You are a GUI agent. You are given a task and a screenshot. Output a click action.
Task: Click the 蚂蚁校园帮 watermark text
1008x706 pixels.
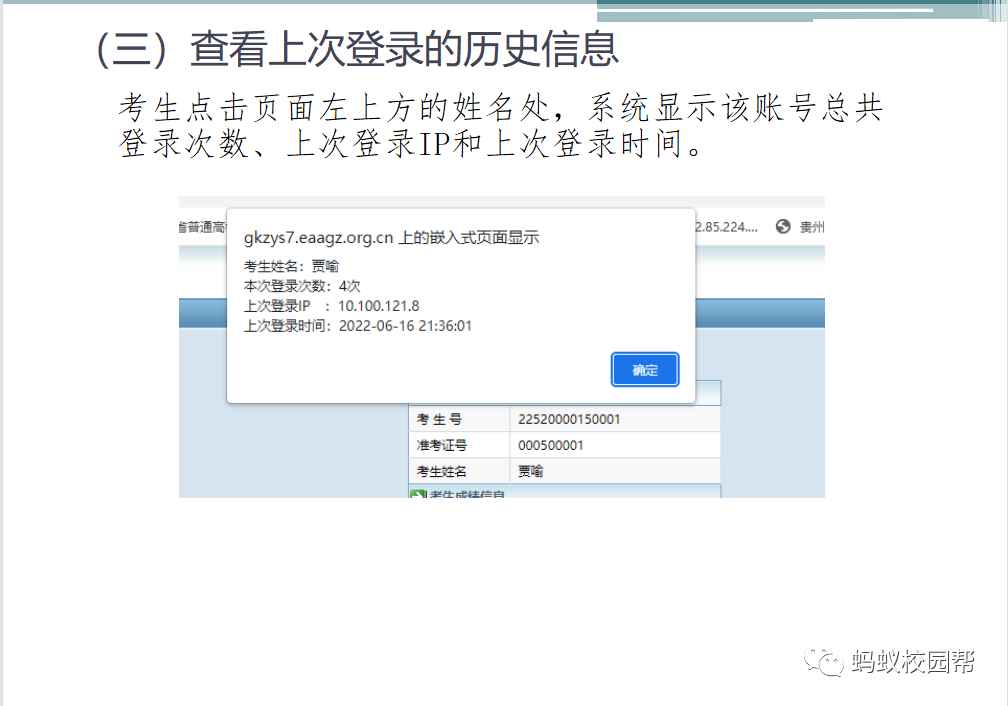coord(913,661)
